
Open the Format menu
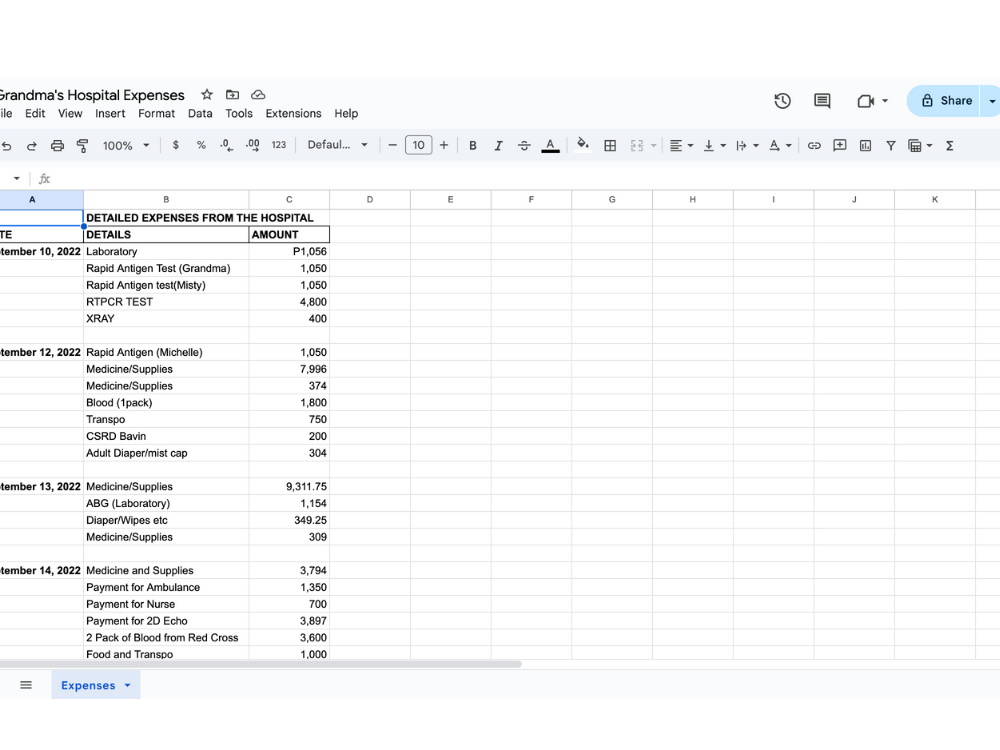(x=156, y=114)
